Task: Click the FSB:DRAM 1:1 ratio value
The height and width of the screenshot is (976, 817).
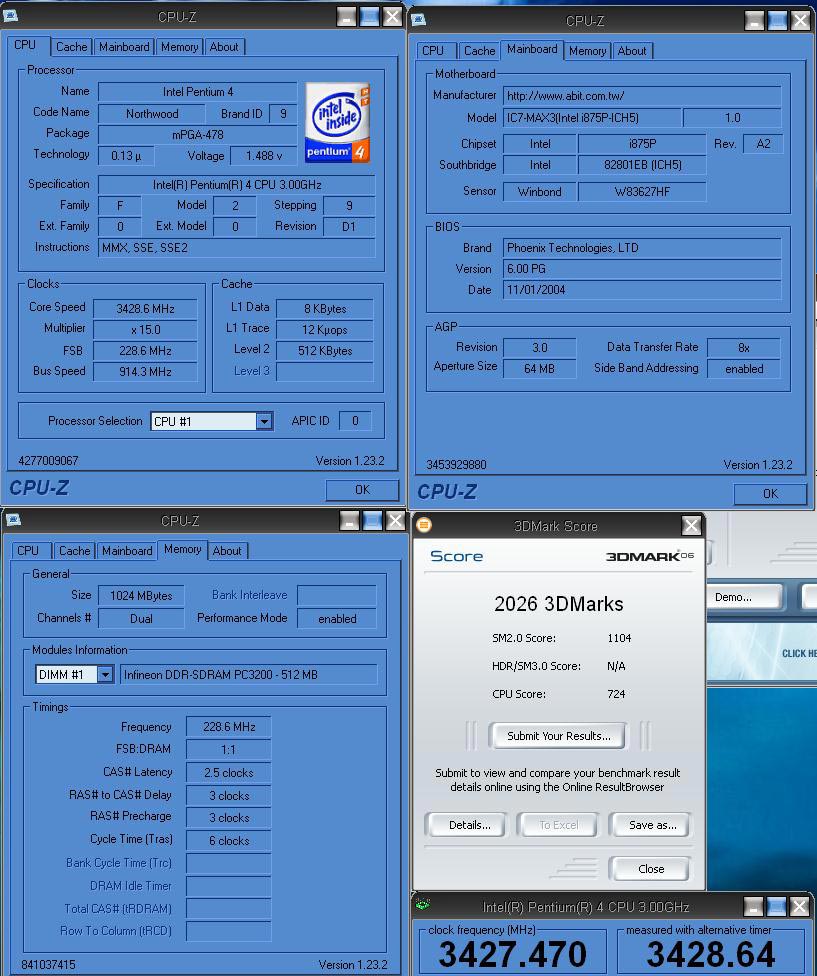Action: (x=228, y=749)
